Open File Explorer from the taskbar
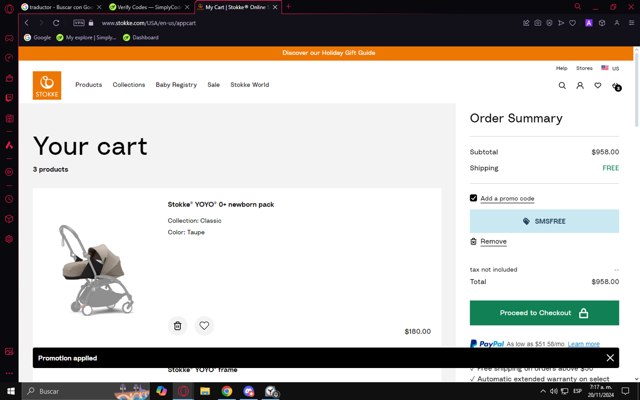640x400 pixels. click(205, 391)
